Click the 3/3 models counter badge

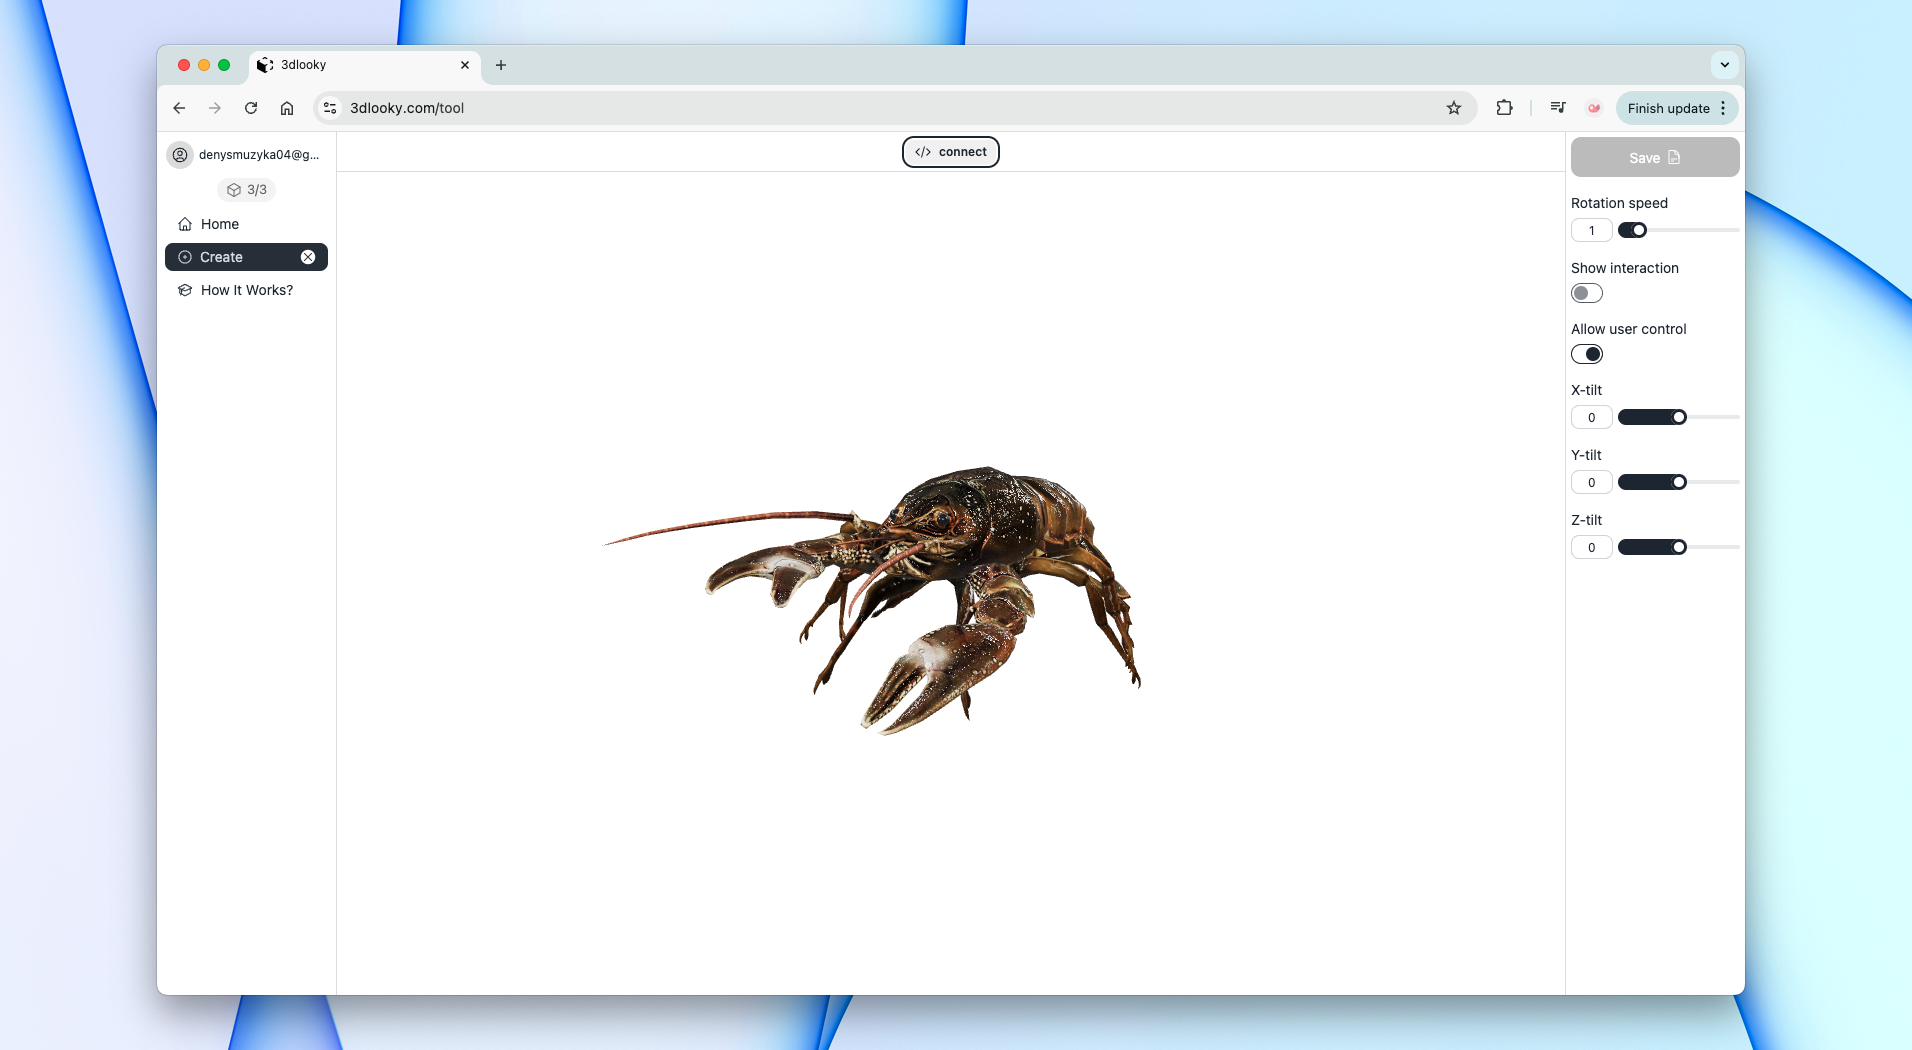(247, 190)
